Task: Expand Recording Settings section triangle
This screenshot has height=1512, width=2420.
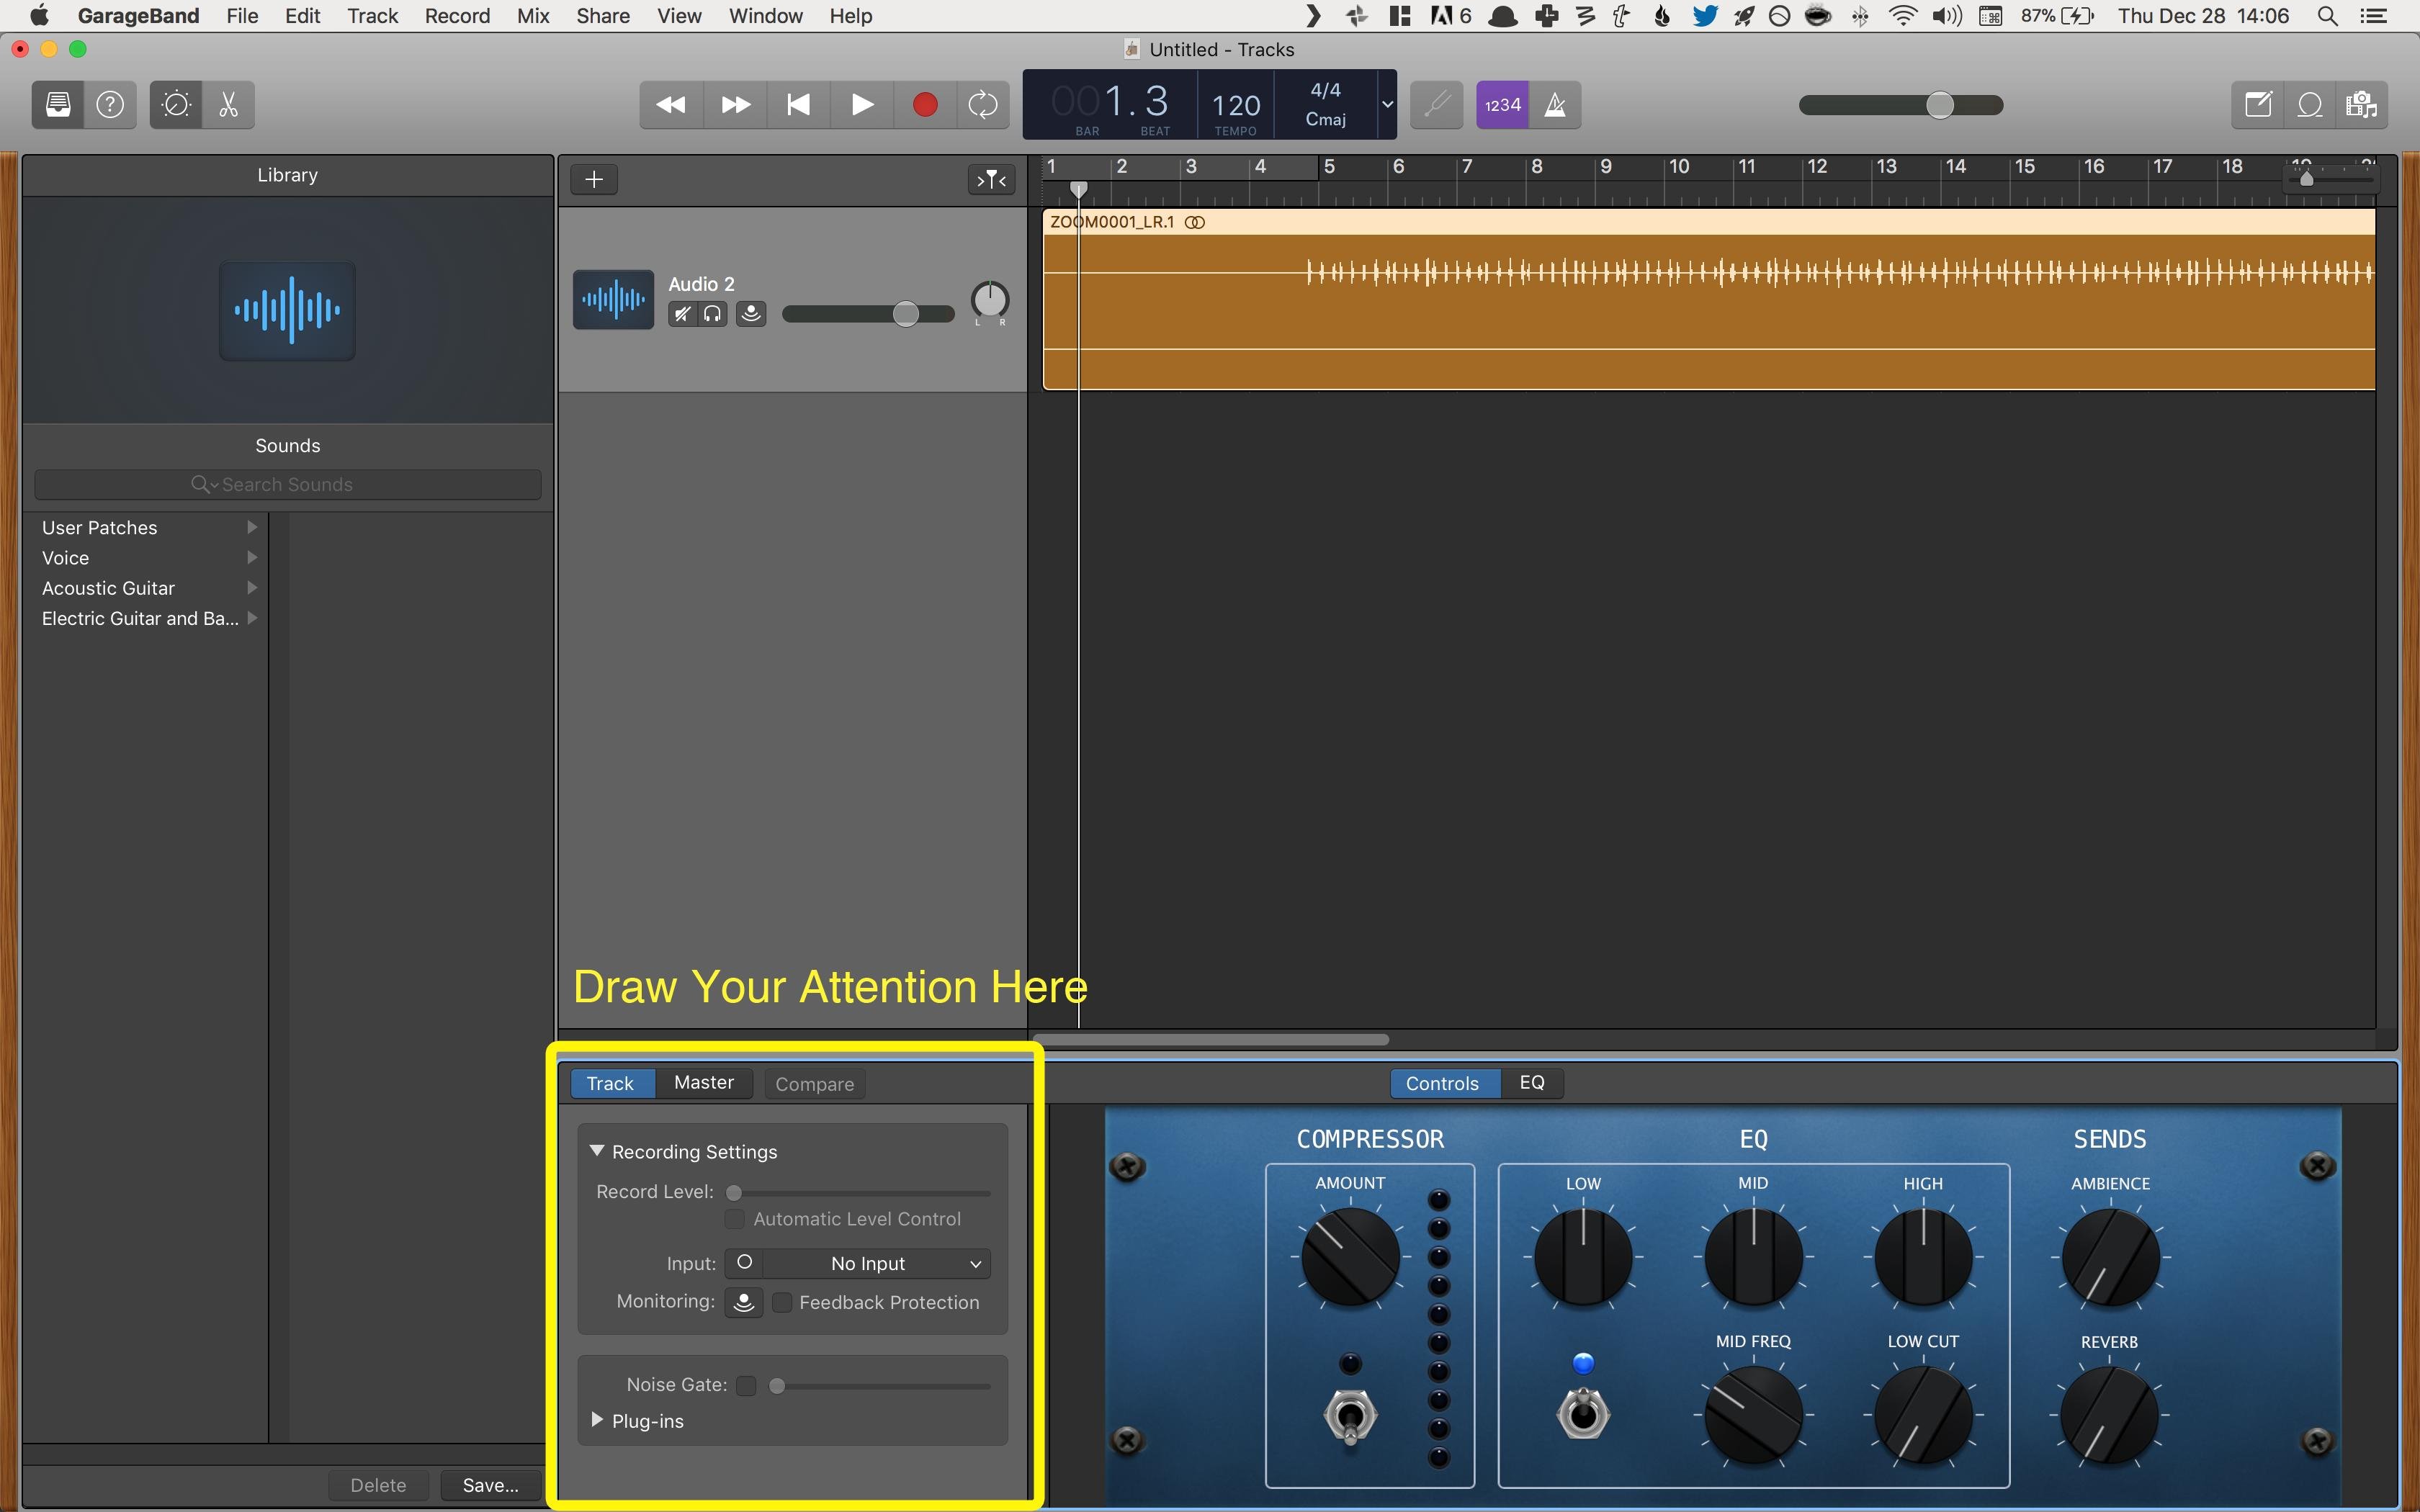Action: pyautogui.click(x=599, y=1151)
